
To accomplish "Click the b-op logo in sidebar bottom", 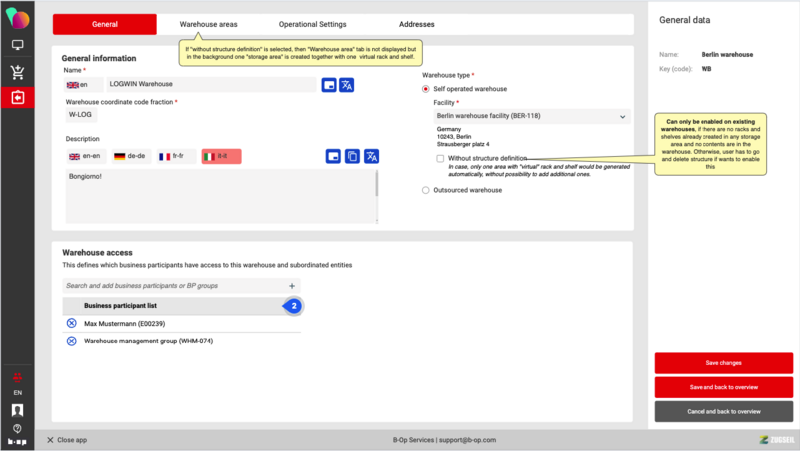I will click(17, 442).
